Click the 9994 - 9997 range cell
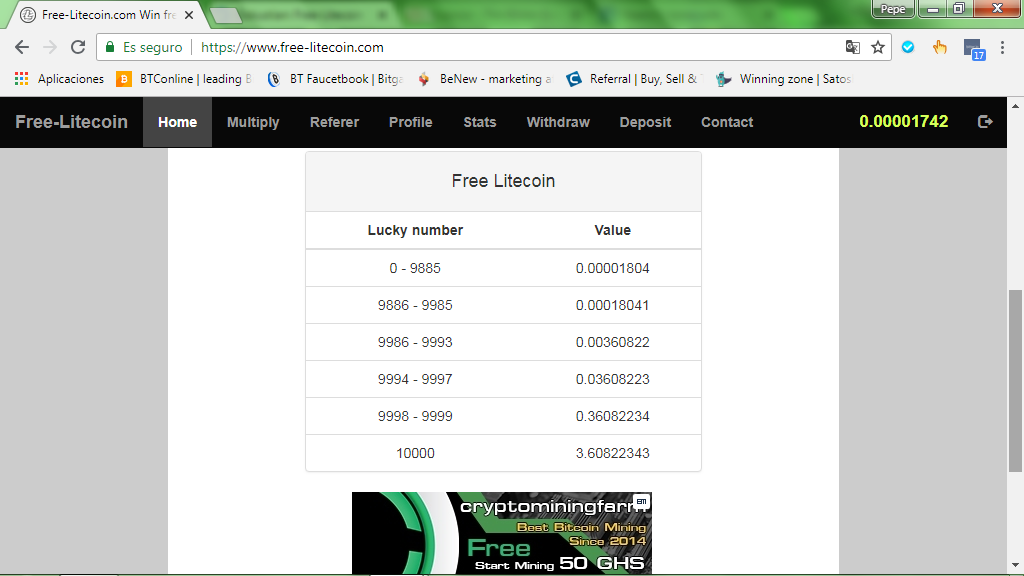 (415, 379)
